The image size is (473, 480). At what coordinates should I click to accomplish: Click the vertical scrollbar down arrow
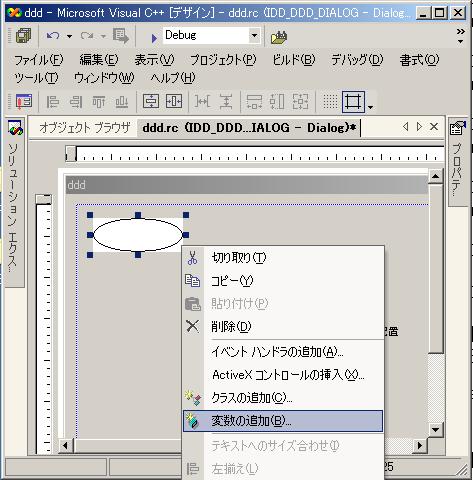(x=435, y=430)
